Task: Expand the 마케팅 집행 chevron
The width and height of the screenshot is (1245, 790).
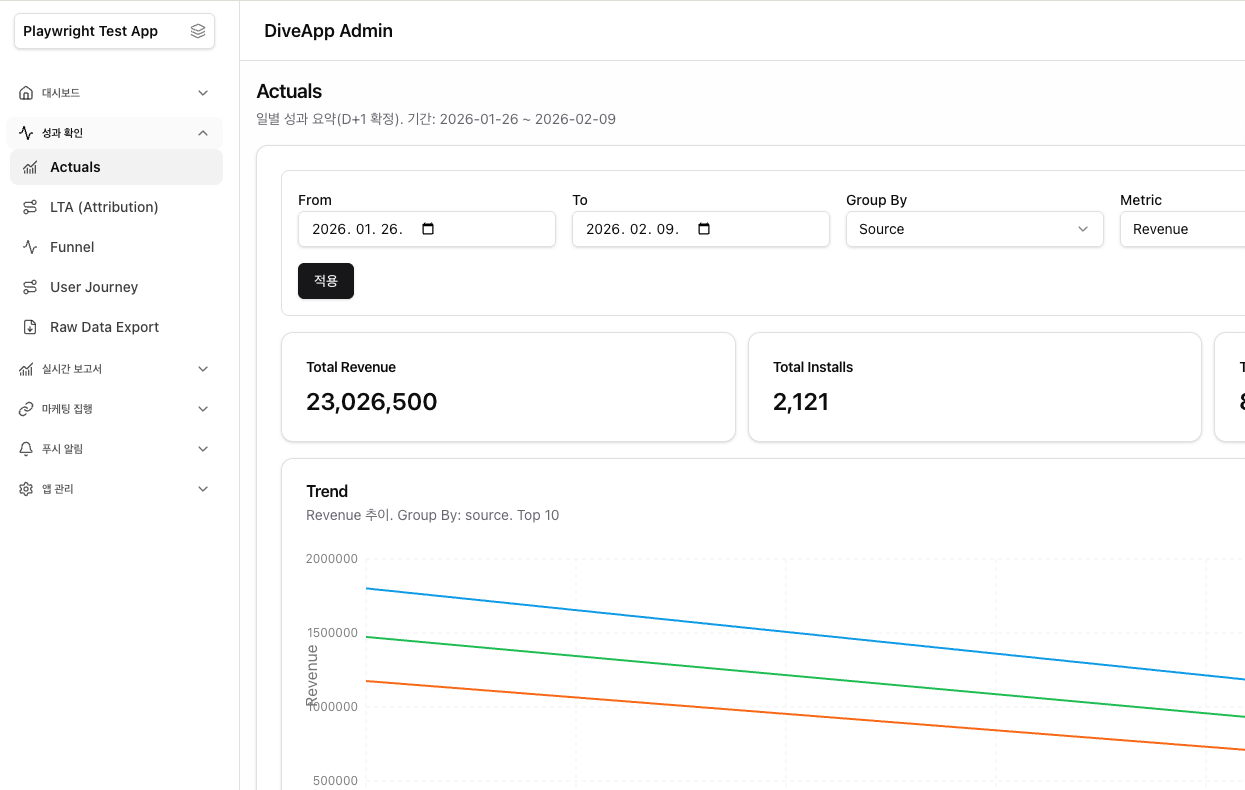Action: (x=203, y=409)
